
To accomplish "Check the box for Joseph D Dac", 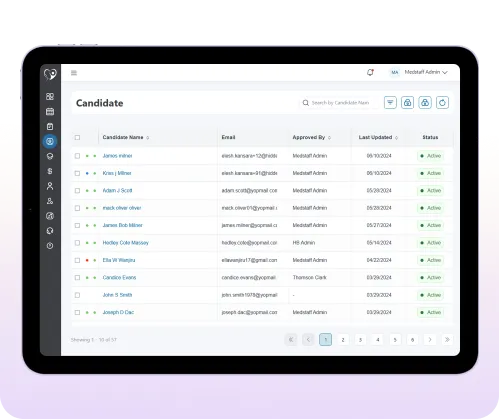I will [x=77, y=312].
